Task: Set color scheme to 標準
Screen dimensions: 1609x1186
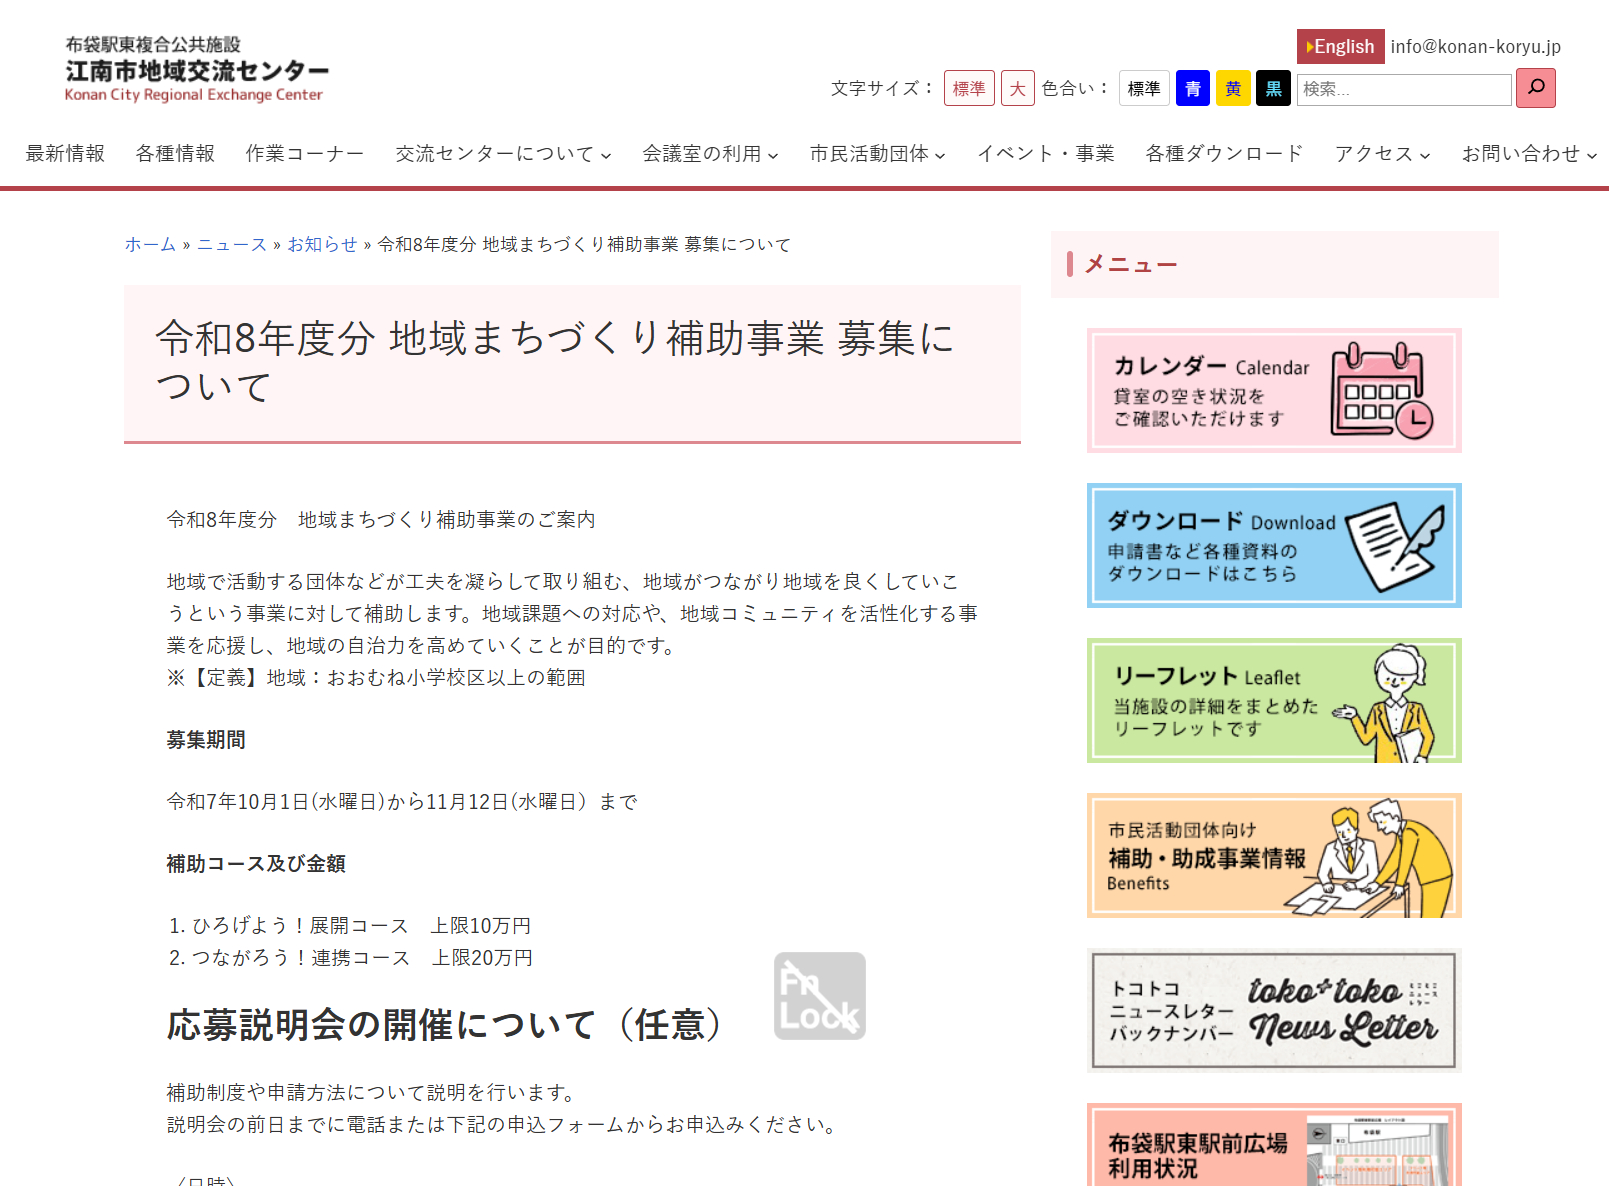Action: (x=1144, y=89)
